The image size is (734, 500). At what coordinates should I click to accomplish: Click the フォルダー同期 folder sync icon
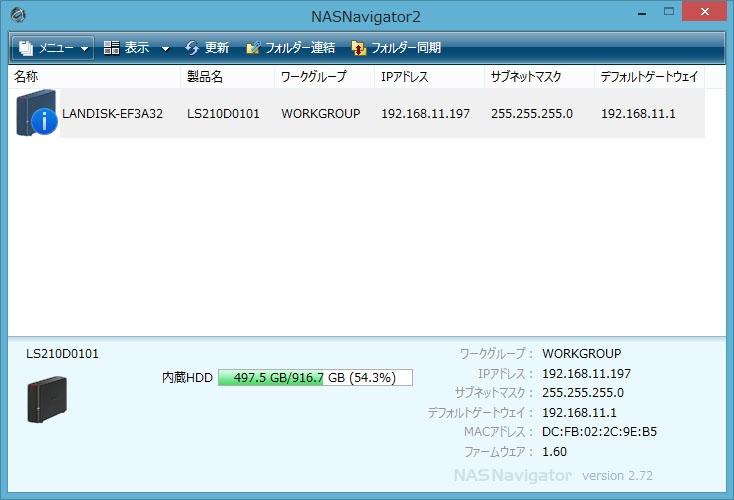tap(359, 48)
